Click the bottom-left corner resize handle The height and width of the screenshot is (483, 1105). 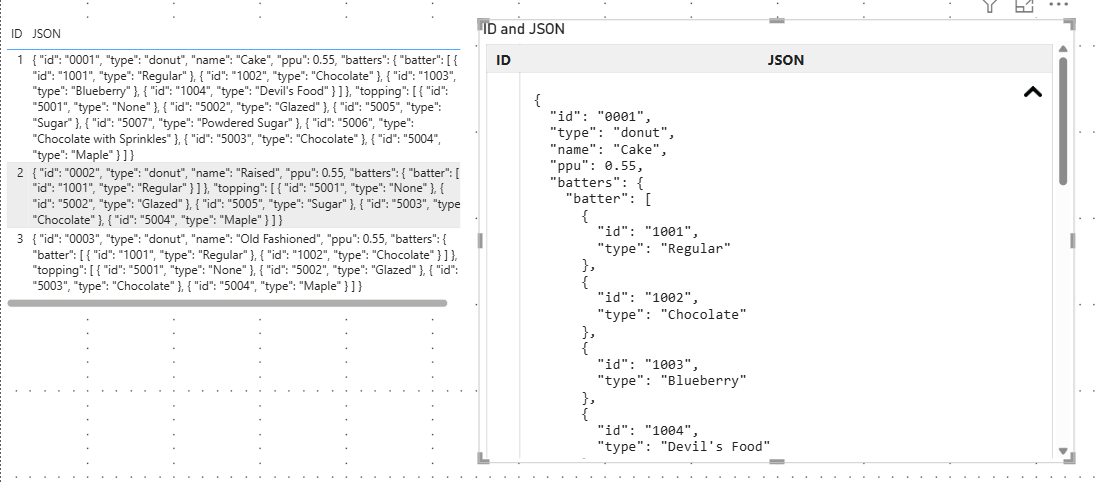[483, 458]
